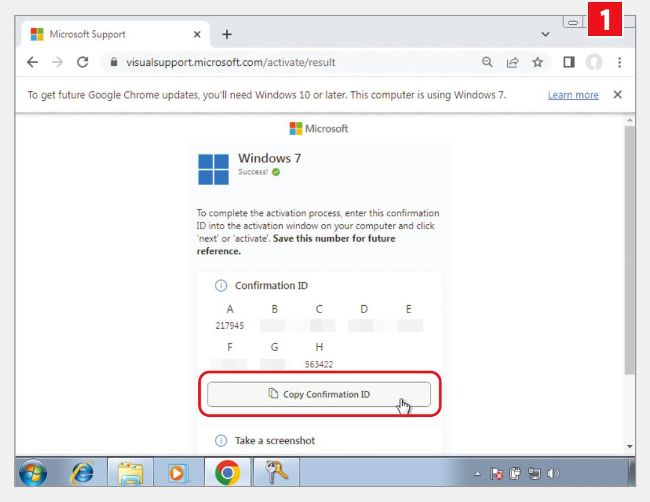This screenshot has width=650, height=502.
Task: Reload the page with refresh icon
Action: [x=82, y=62]
